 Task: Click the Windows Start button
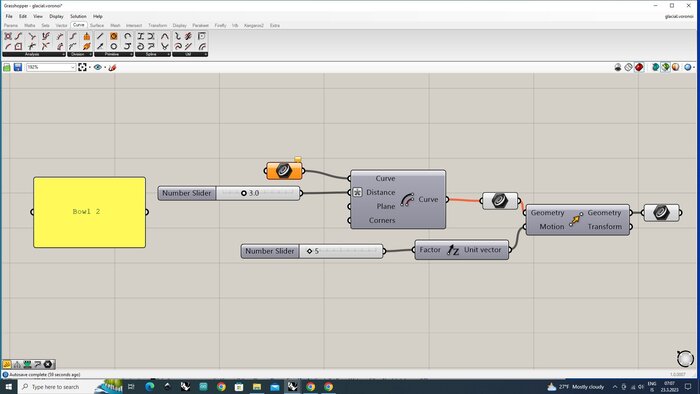[x=8, y=386]
